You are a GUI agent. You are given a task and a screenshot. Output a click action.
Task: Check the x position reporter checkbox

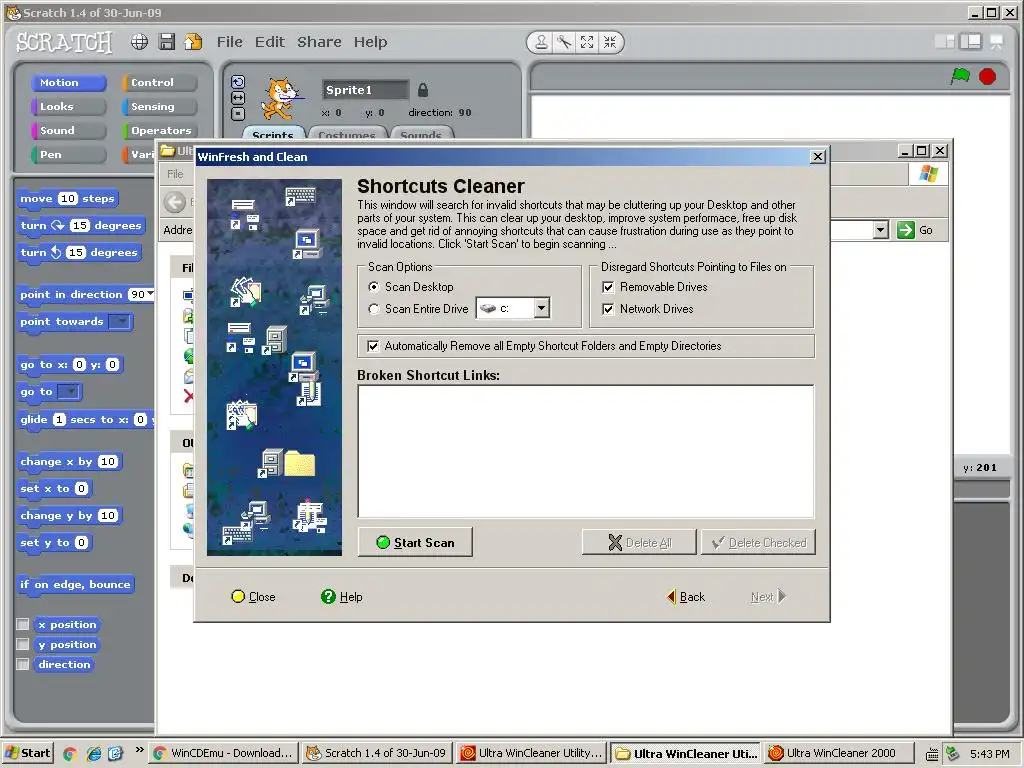click(x=23, y=624)
